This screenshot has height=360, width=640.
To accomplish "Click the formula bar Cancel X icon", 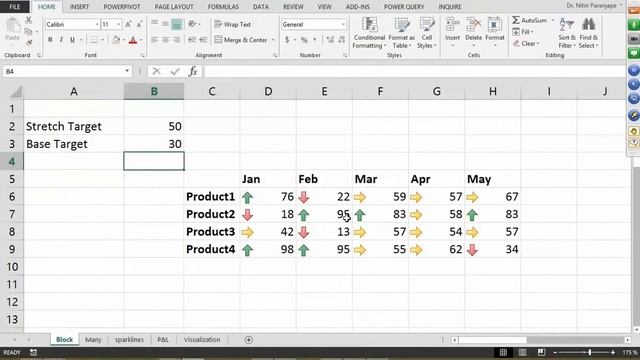I will tap(156, 71).
